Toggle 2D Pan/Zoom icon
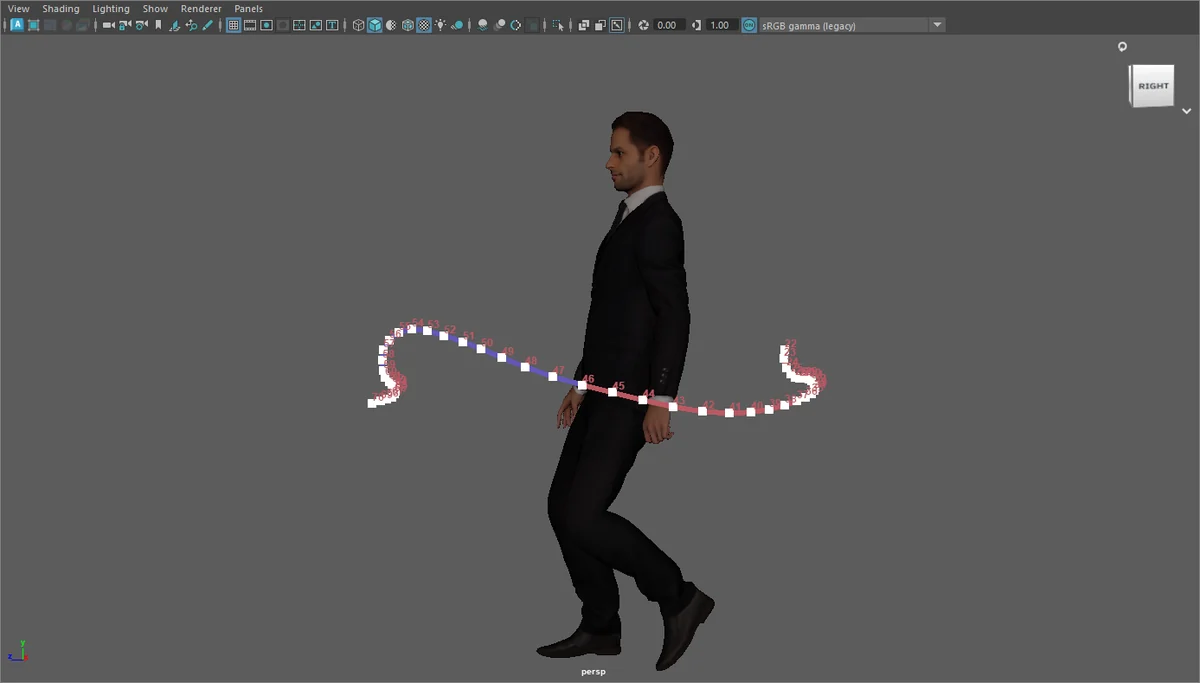Screen dimensions: 1200x683 (191, 25)
